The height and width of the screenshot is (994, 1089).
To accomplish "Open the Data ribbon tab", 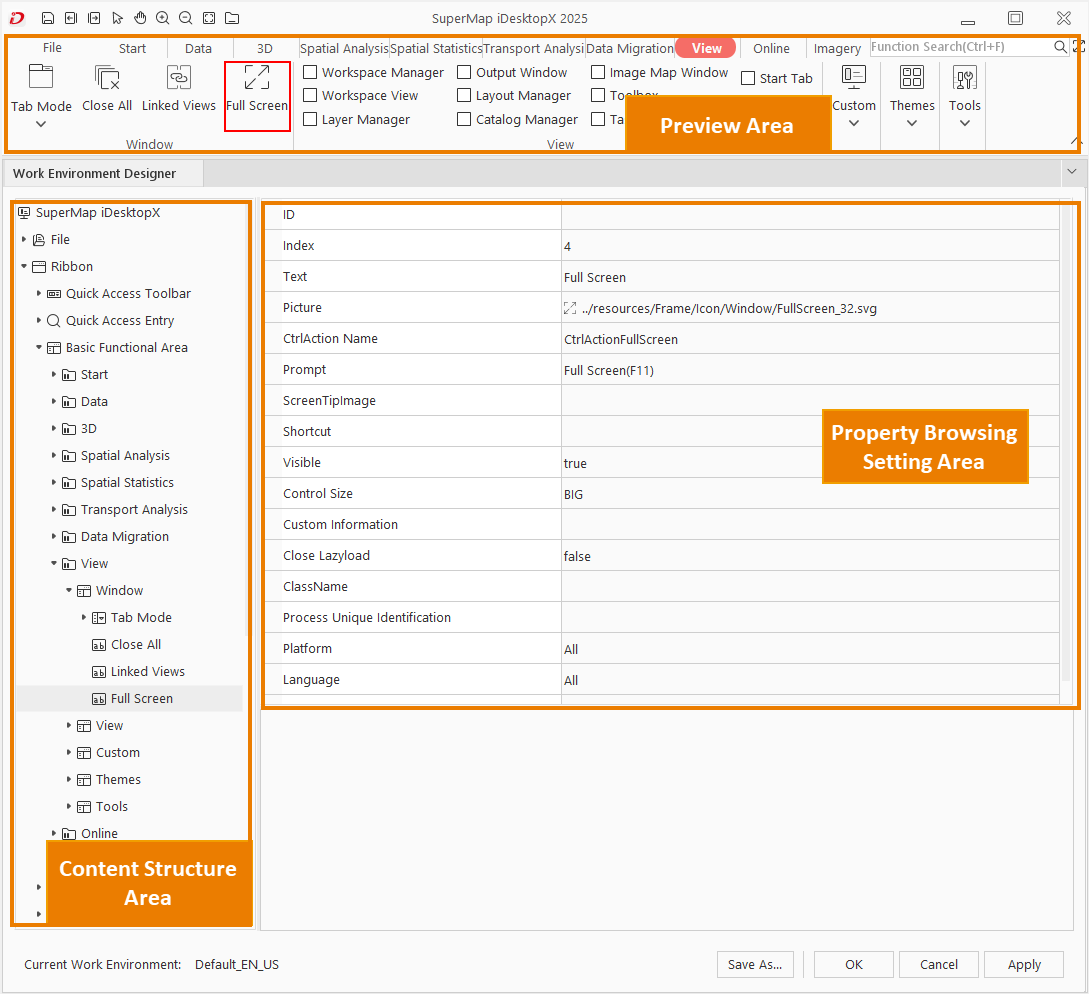I will 199,49.
